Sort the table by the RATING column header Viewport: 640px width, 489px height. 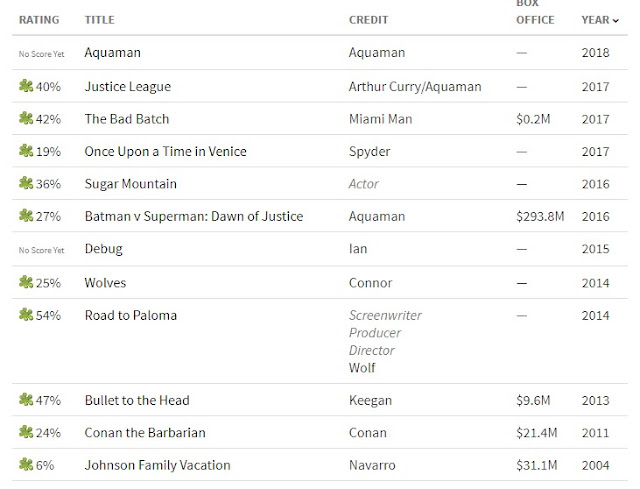[39, 20]
